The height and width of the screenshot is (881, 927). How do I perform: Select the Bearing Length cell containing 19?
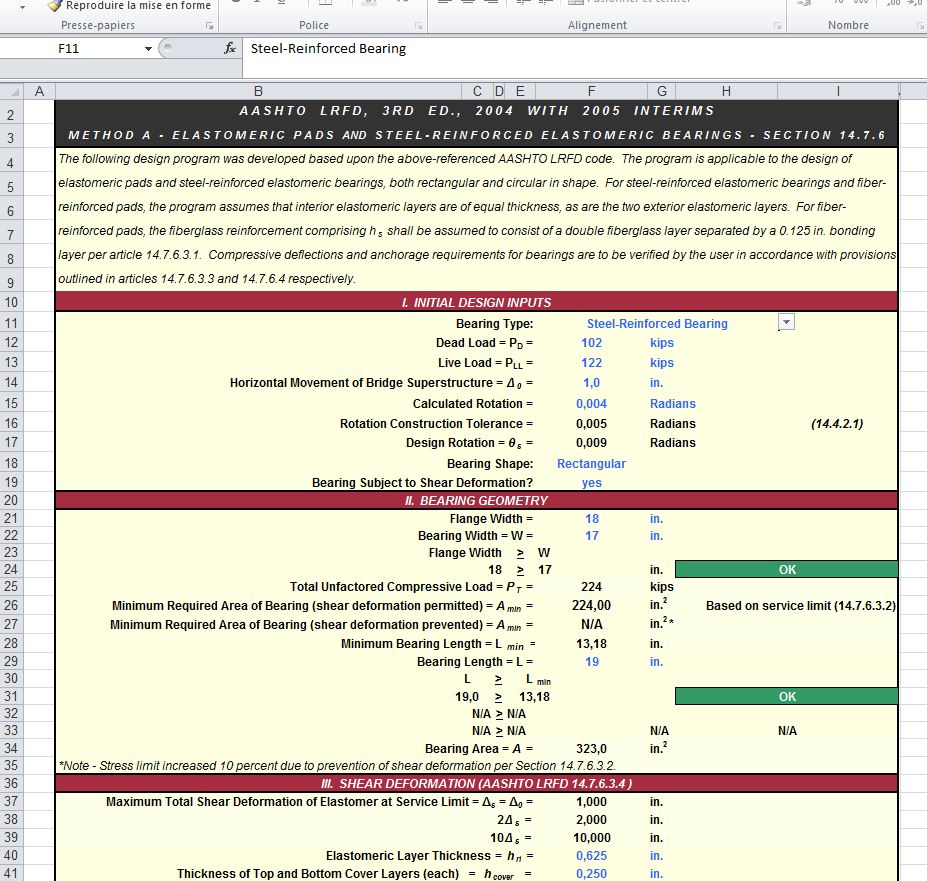click(591, 661)
